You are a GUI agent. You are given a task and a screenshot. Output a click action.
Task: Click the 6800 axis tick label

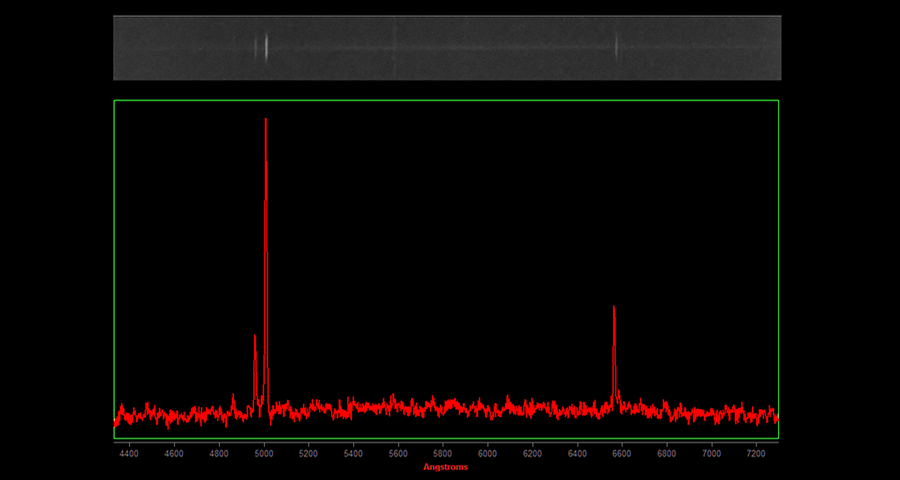[x=667, y=453]
